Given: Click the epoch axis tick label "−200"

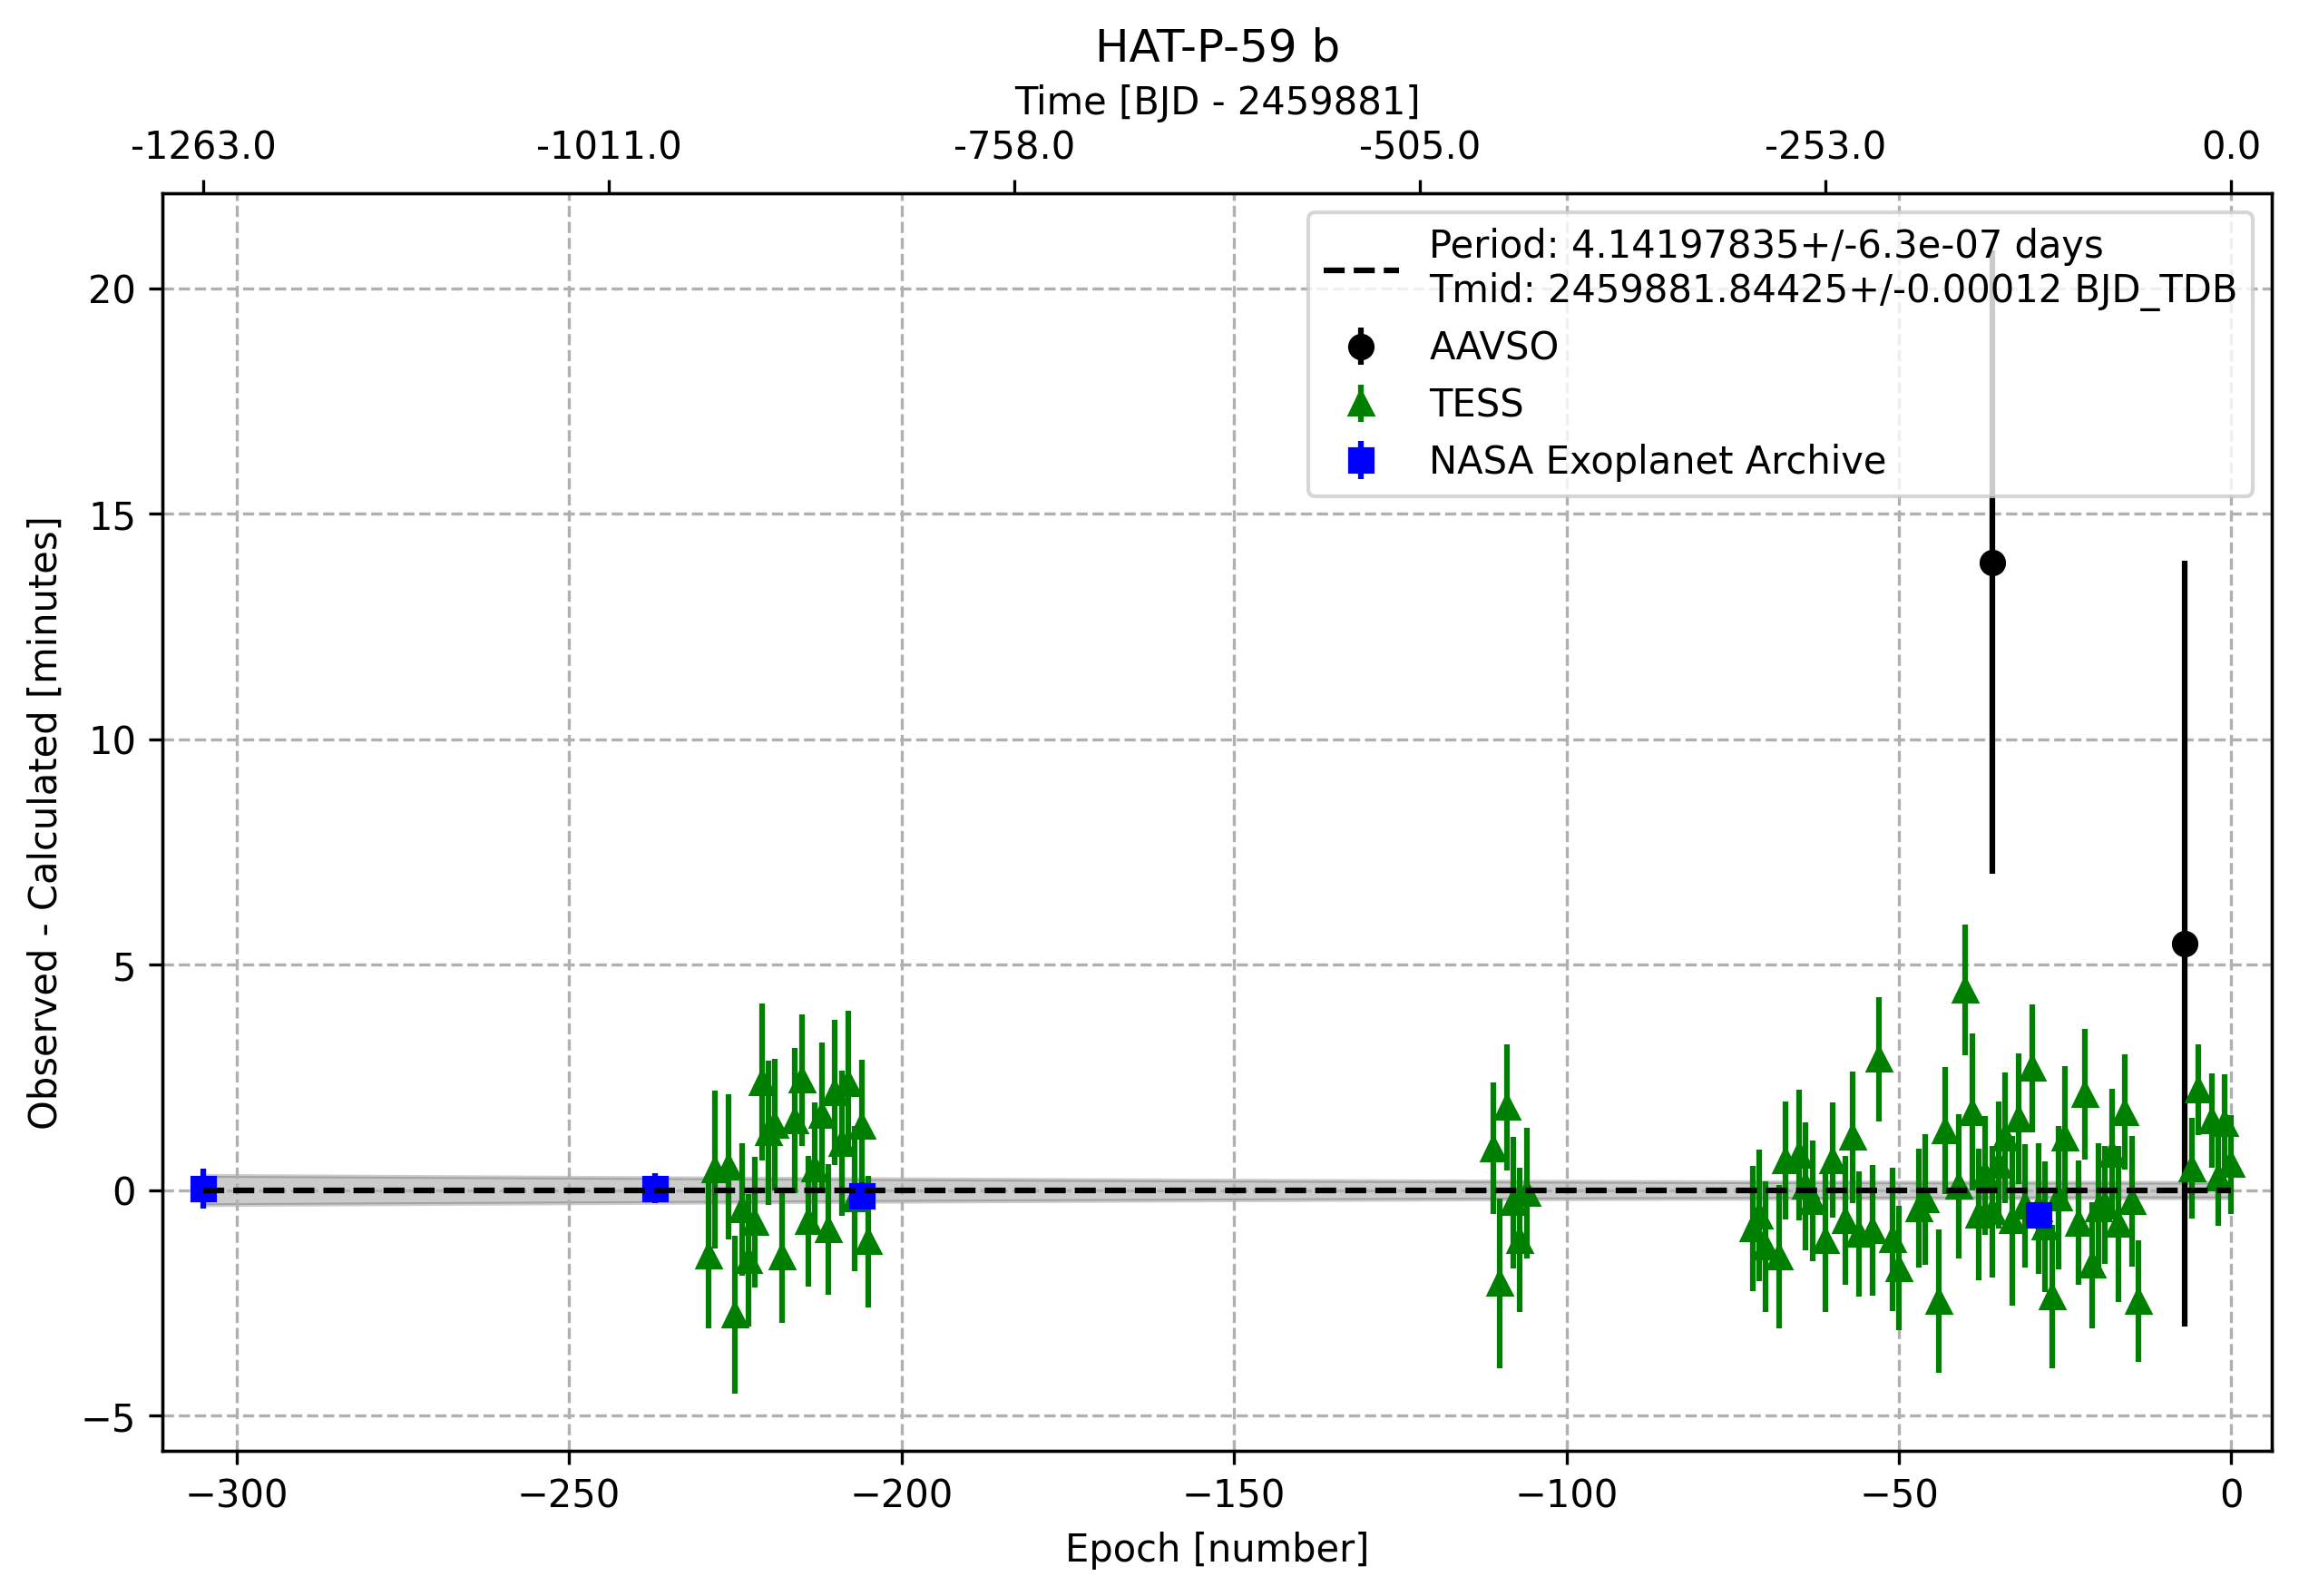Looking at the screenshot, I should click(902, 1495).
